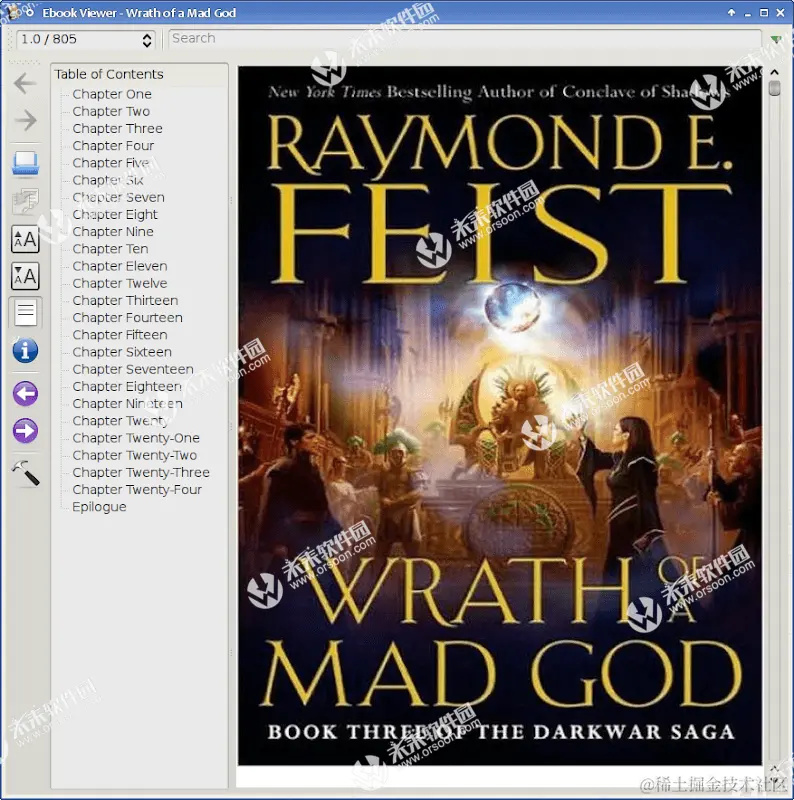Open Chapter Eleven
Image resolution: width=794 pixels, height=800 pixels.
120,266
